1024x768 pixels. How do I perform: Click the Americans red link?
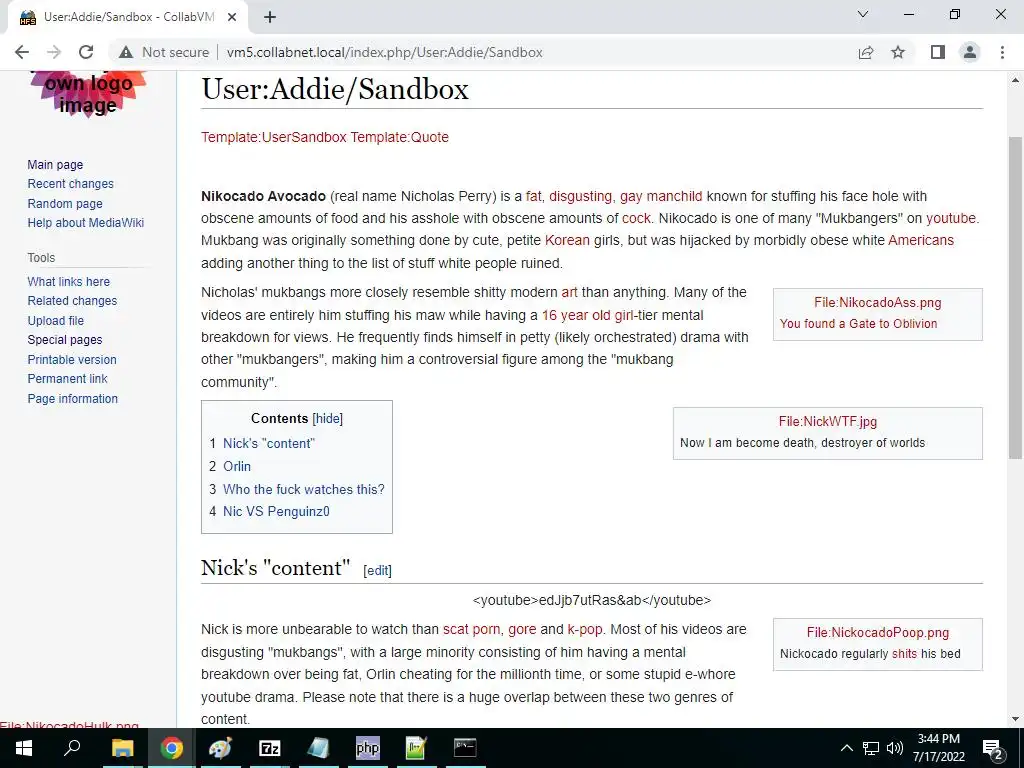(921, 240)
